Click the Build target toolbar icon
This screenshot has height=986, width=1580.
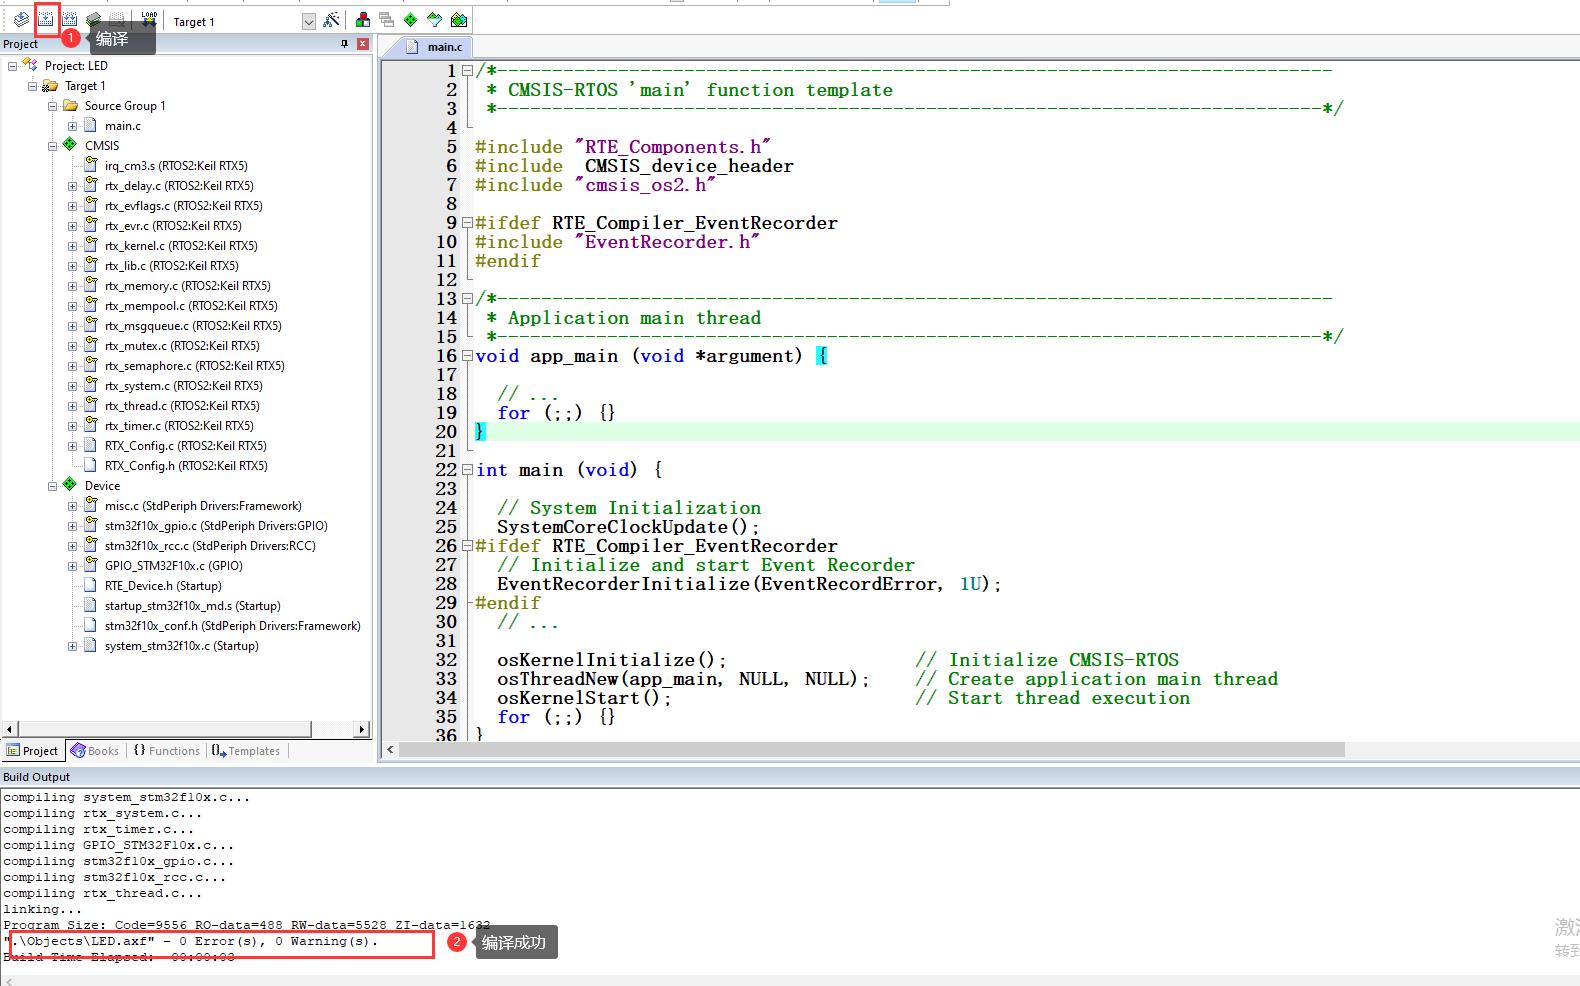46,19
